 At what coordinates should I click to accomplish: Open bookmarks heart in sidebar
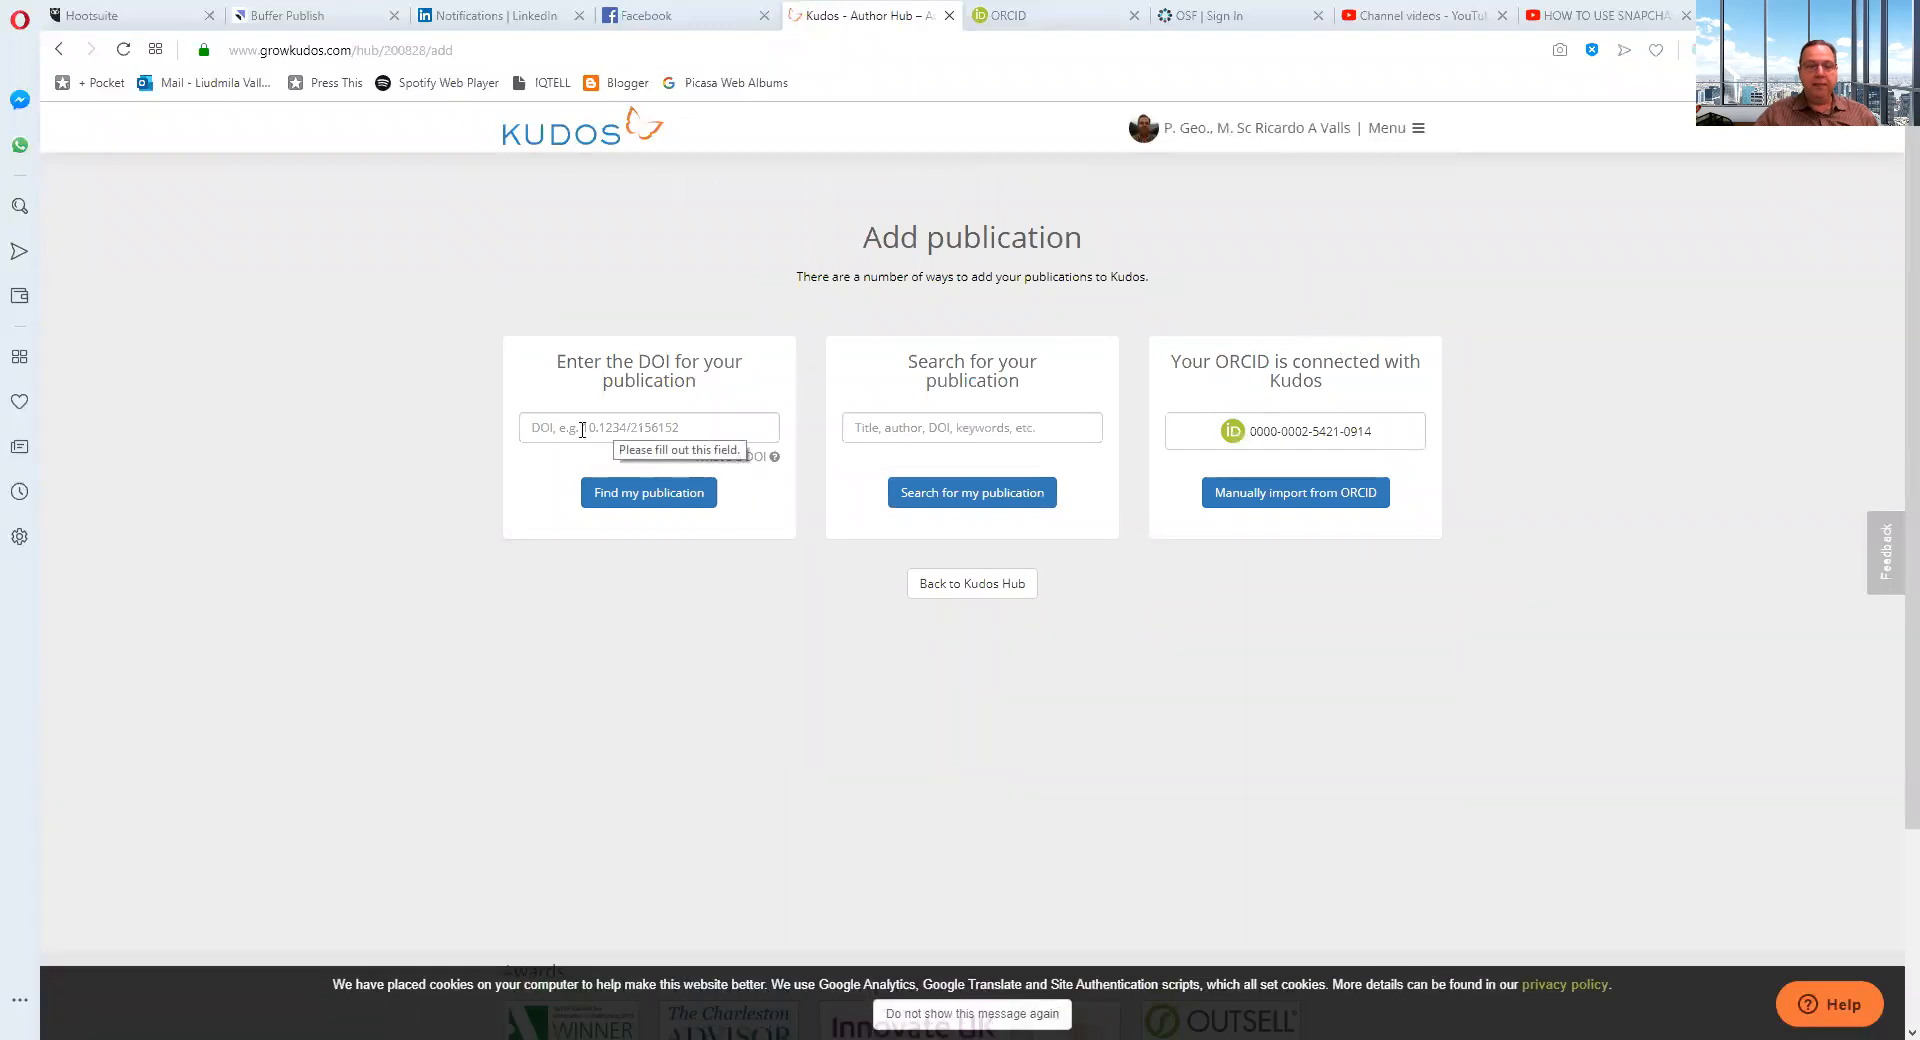pyautogui.click(x=20, y=402)
